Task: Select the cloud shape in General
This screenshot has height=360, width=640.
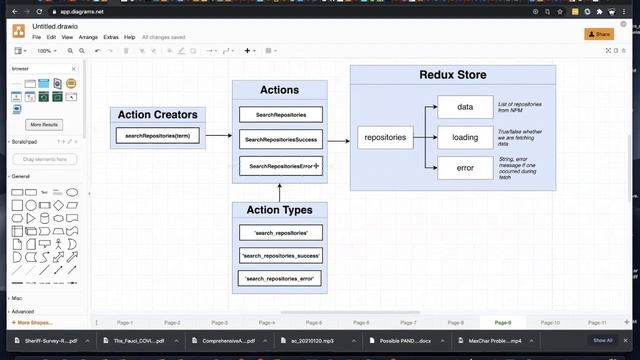Action: [x=58, y=218]
